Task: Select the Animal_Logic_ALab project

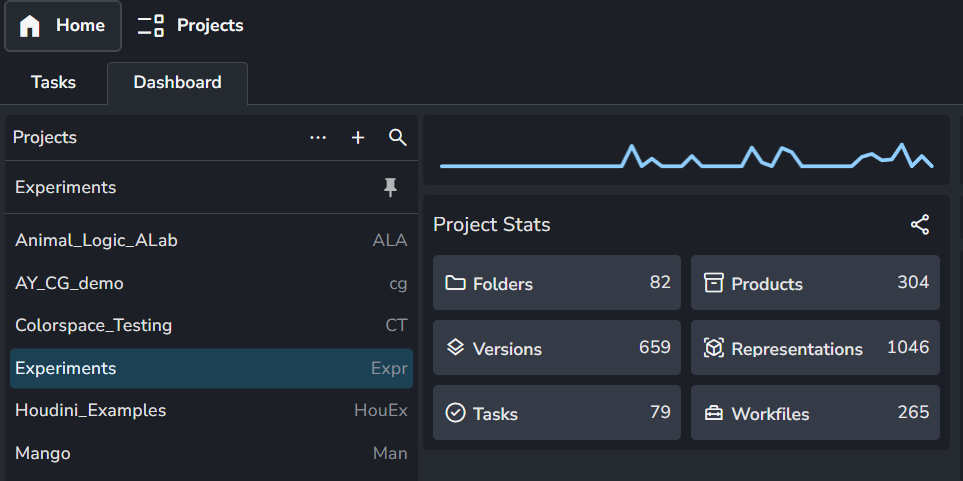Action: click(96, 240)
